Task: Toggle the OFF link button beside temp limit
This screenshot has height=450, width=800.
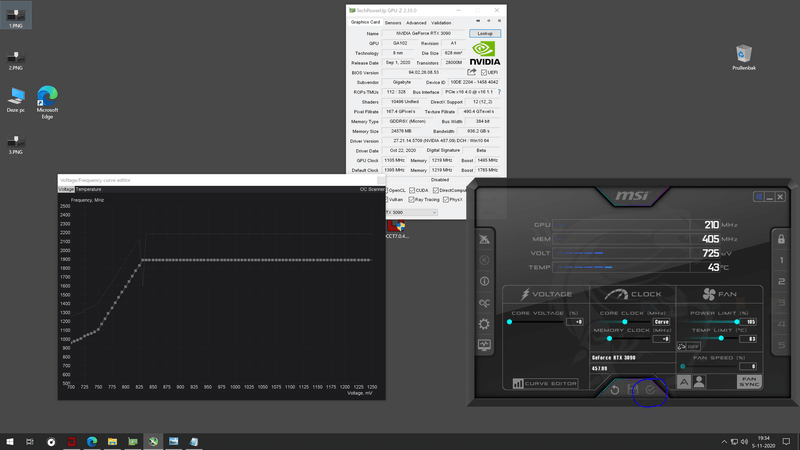Action: tap(689, 346)
